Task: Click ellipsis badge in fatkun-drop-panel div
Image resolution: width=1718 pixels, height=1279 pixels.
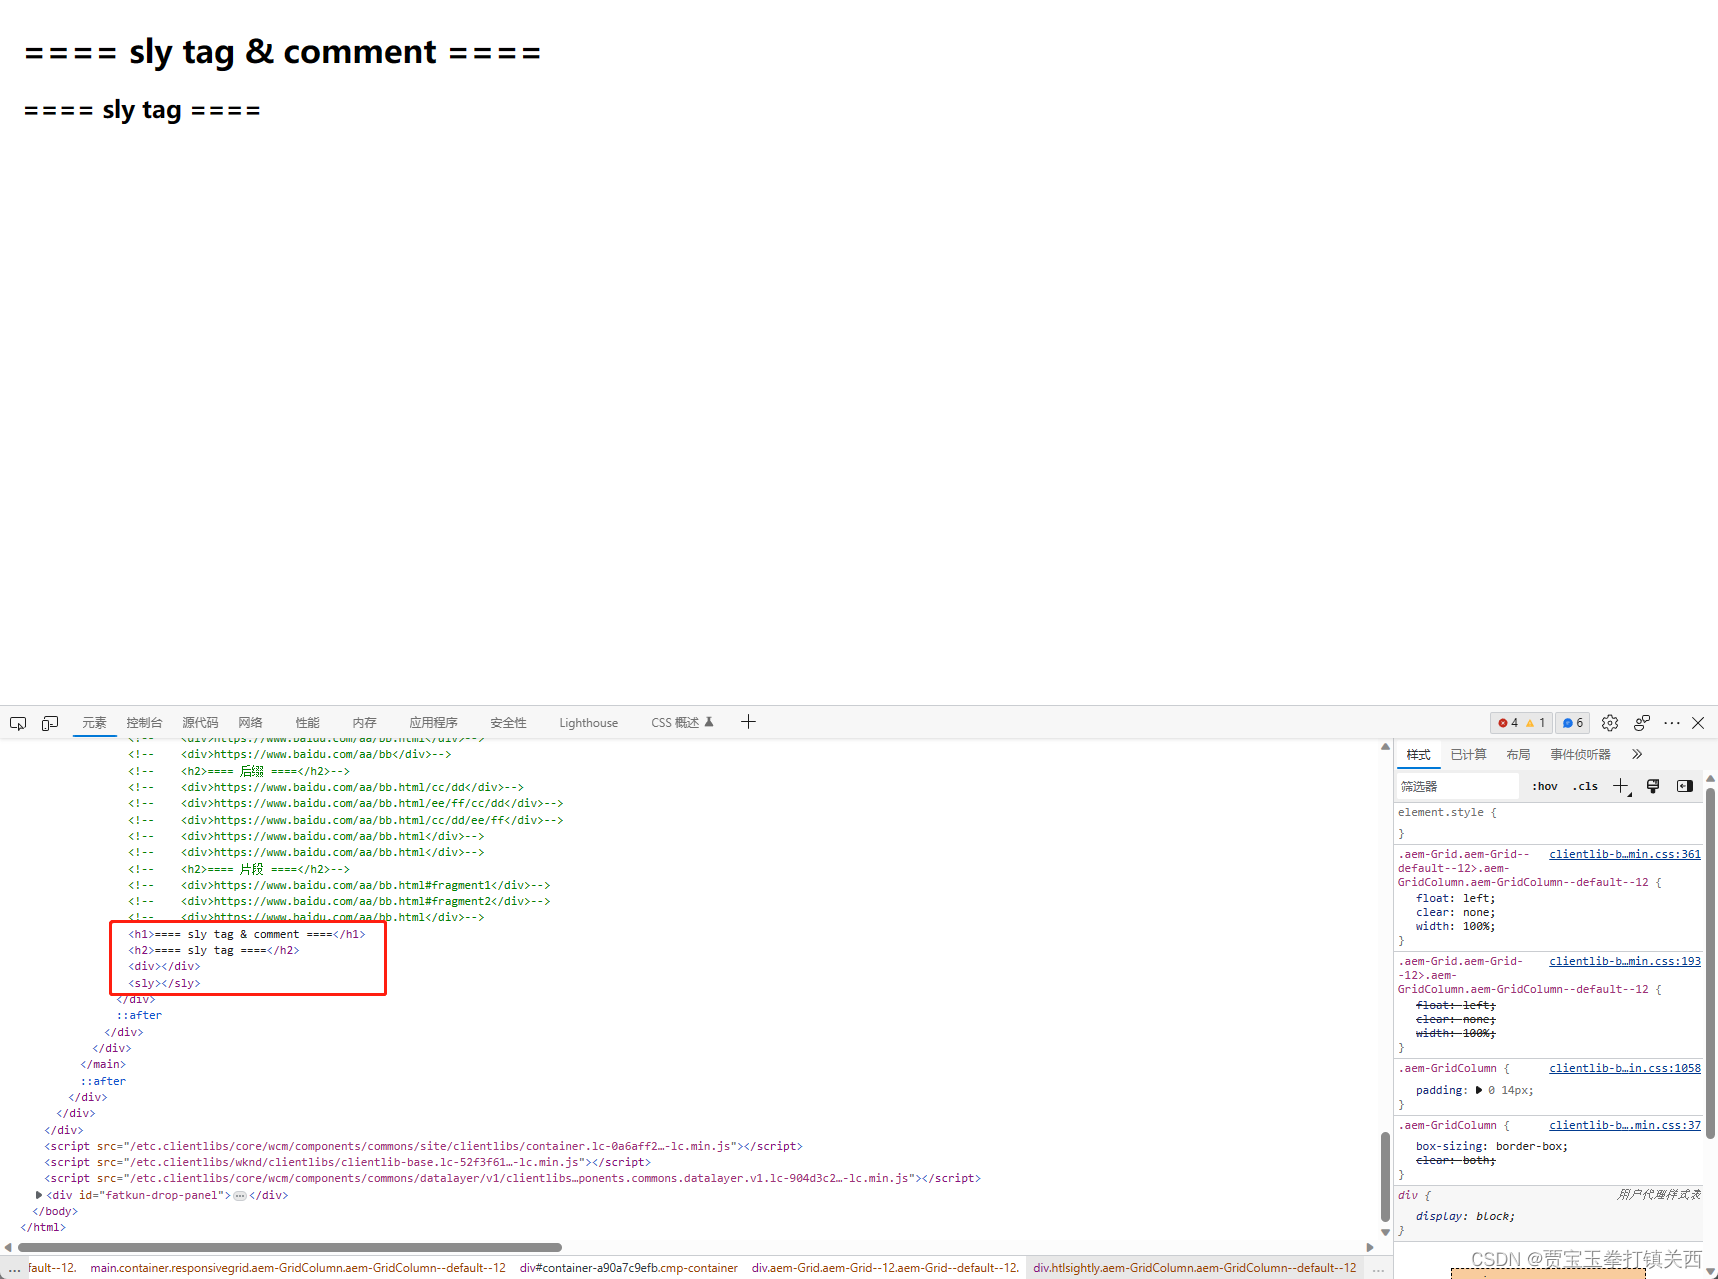Action: pyautogui.click(x=240, y=1196)
